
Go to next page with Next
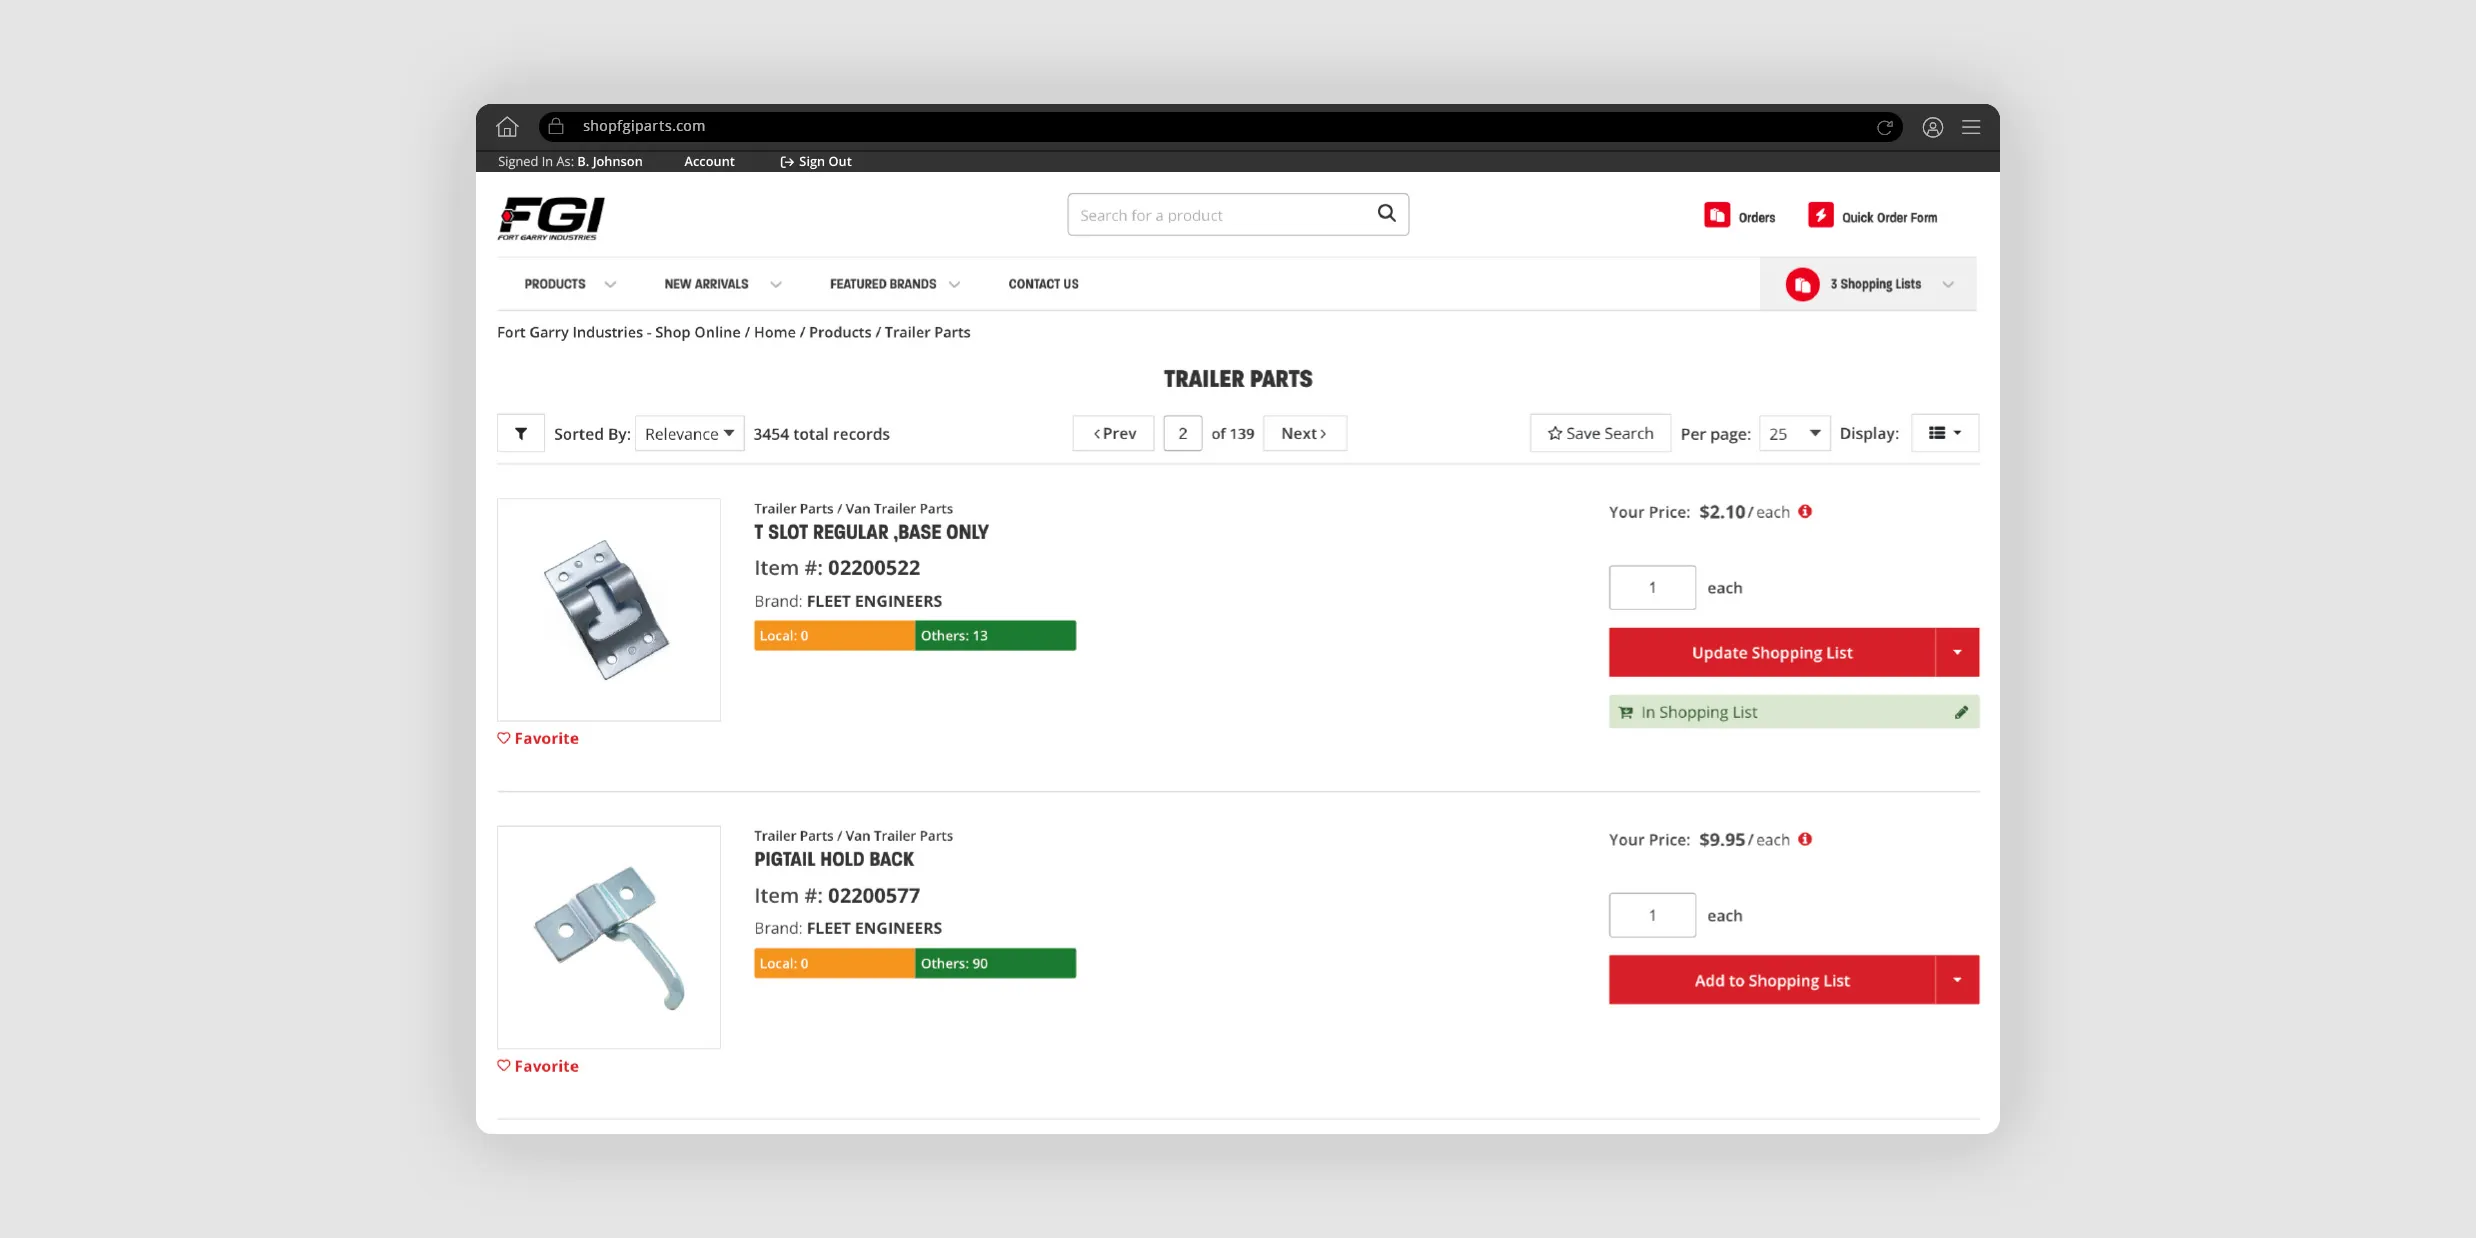1305,433
